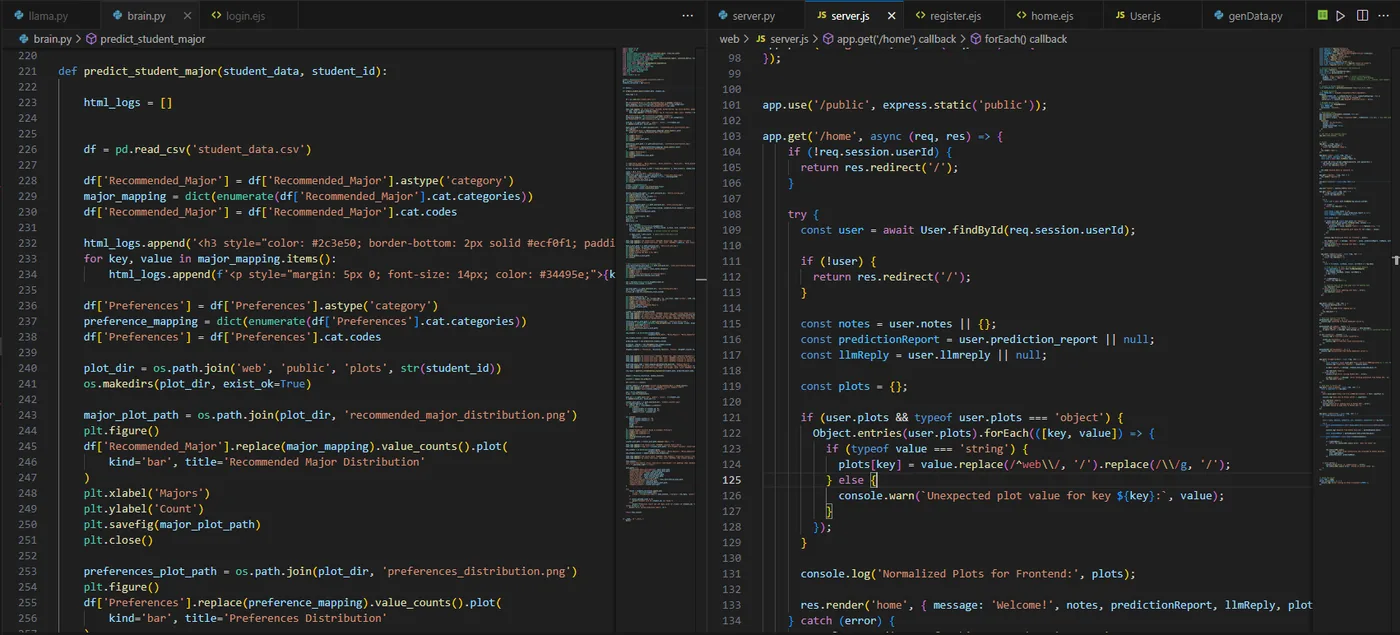Screen dimensions: 1400x635
Task: Open the web folder breadcrumb
Action: pos(730,39)
